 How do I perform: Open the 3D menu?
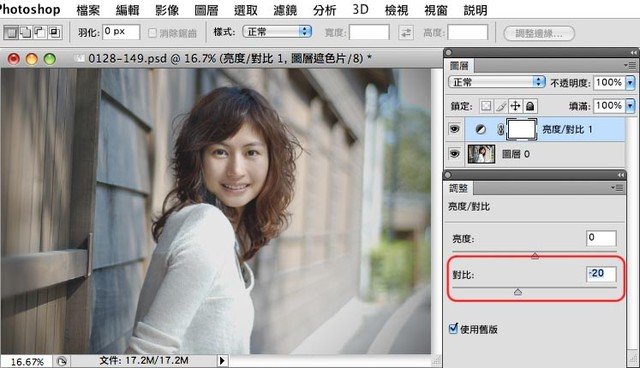tap(360, 9)
